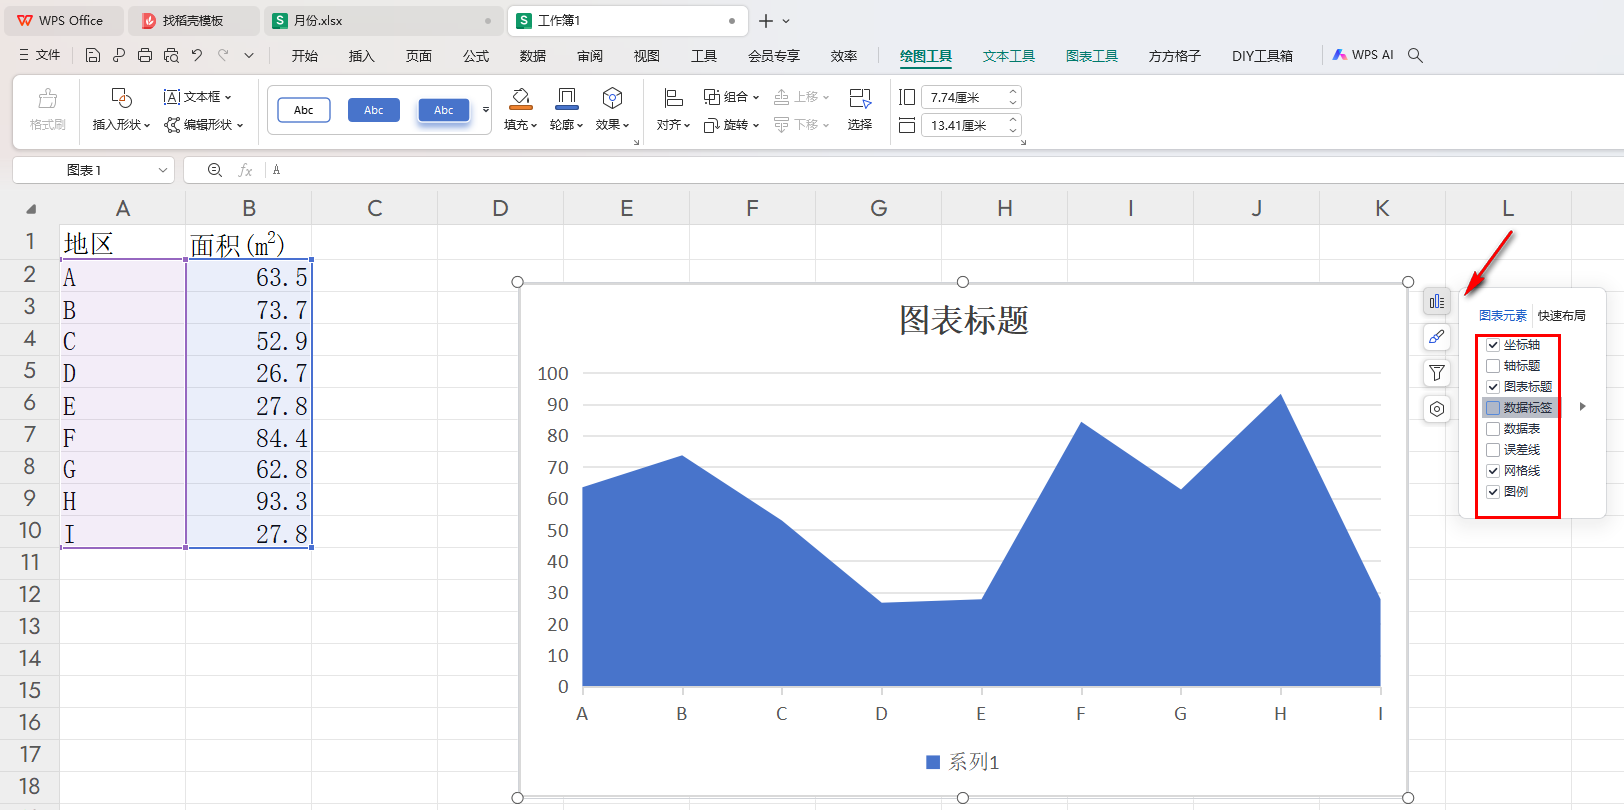Apply the white outlined Abc shape style
The height and width of the screenshot is (810, 1624).
tap(304, 110)
